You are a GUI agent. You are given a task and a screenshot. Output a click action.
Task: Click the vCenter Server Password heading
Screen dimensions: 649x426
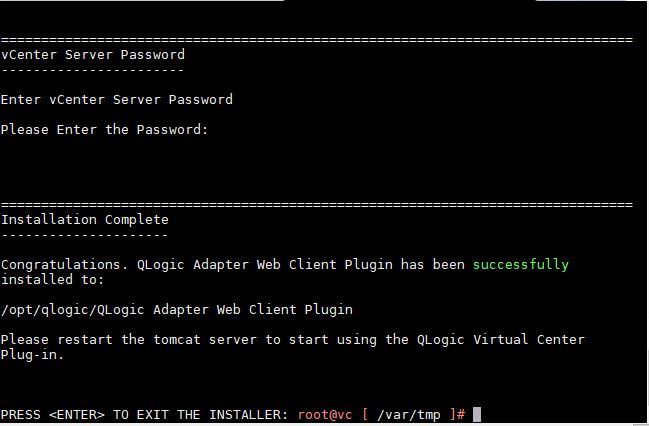click(x=93, y=55)
